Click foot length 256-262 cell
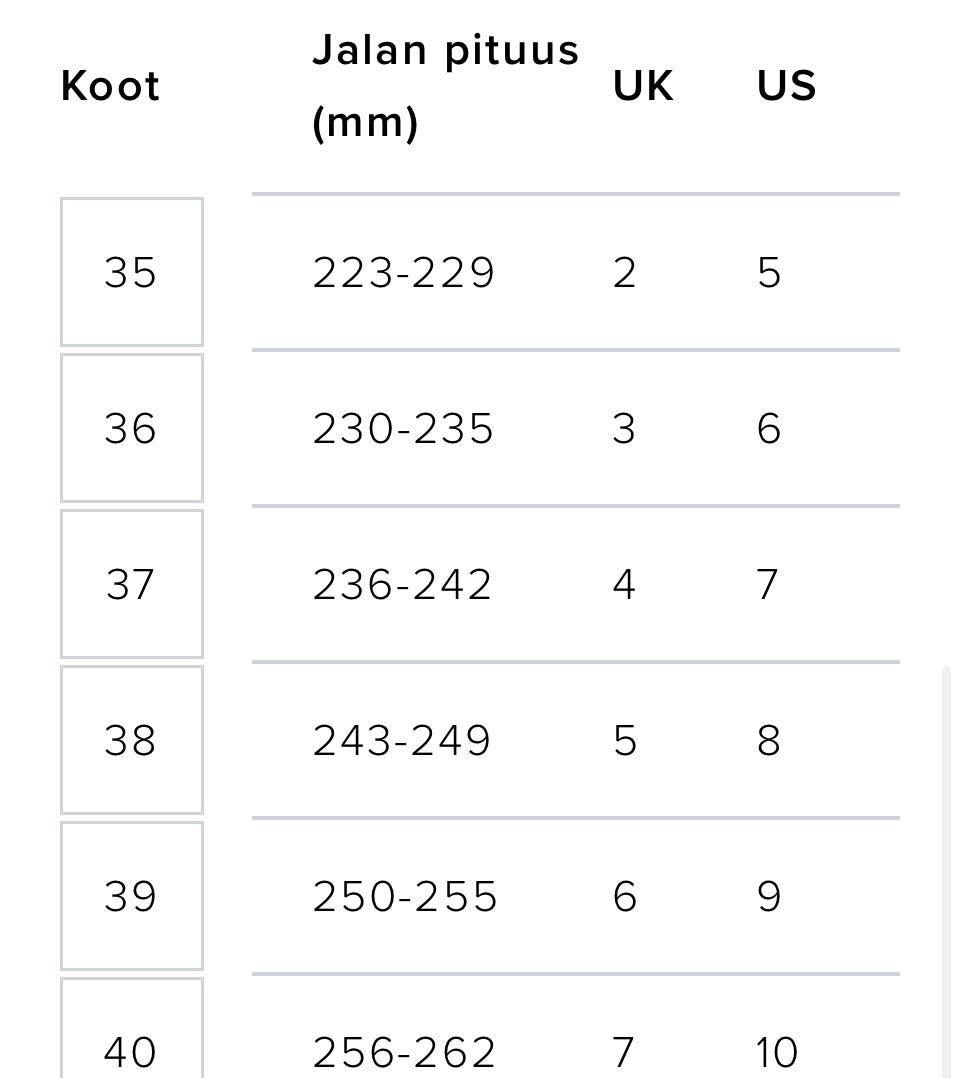This screenshot has height=1078, width=960. (404, 1051)
